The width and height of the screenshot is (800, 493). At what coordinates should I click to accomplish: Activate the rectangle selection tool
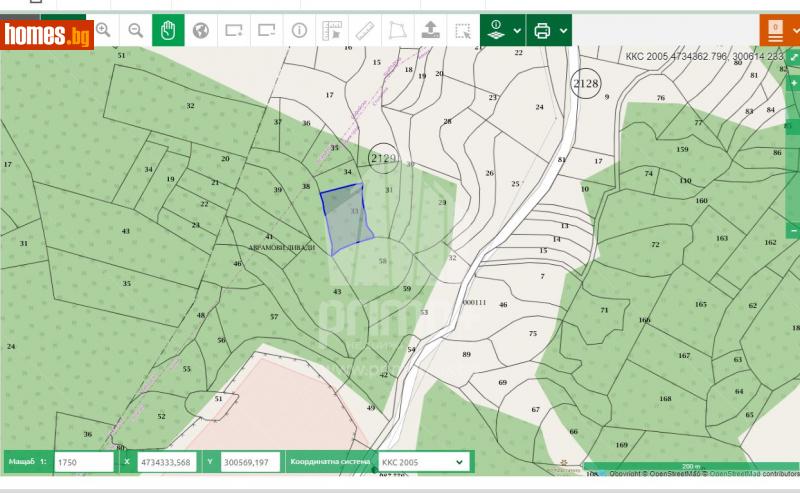point(462,30)
